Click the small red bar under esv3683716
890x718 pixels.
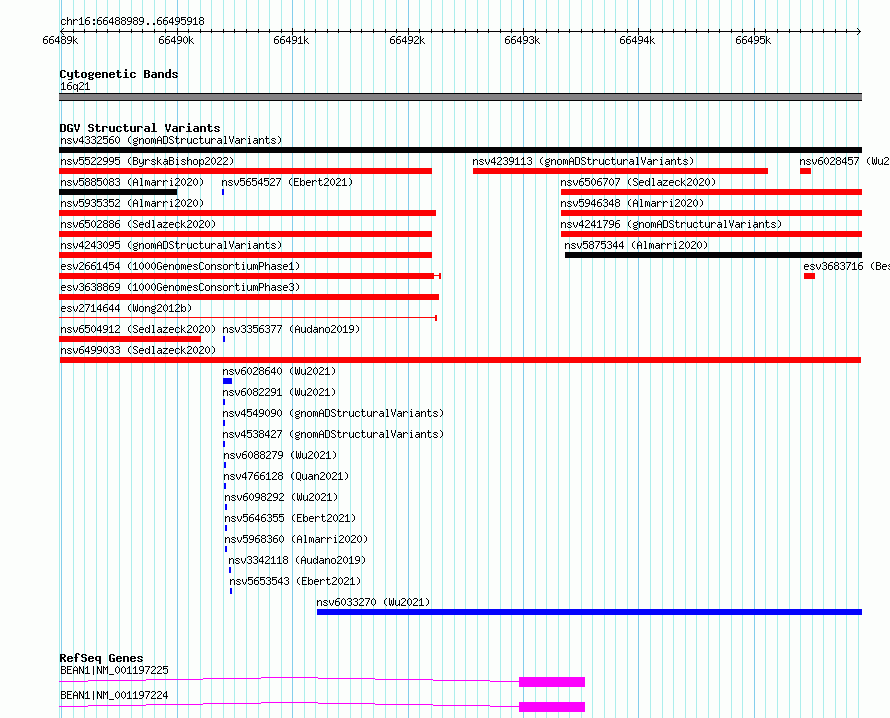[x=809, y=276]
